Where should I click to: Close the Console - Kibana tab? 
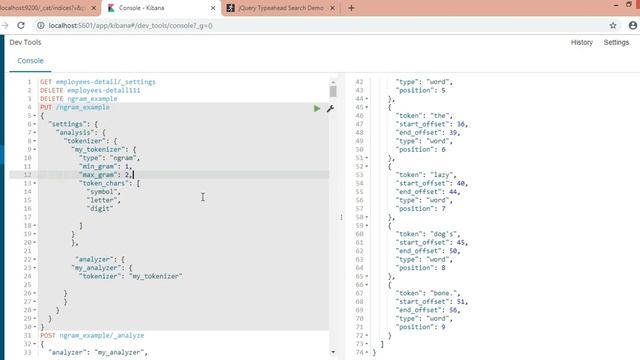[x=213, y=8]
